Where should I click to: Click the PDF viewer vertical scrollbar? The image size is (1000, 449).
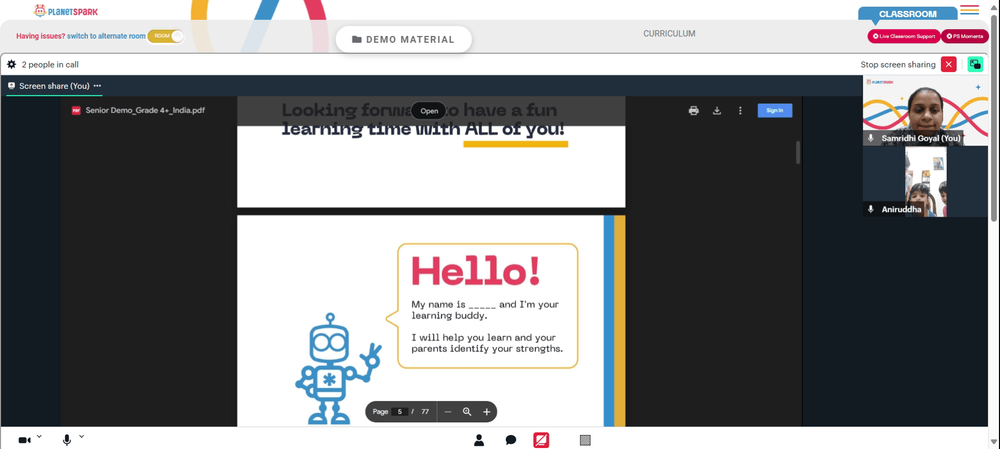(x=798, y=152)
